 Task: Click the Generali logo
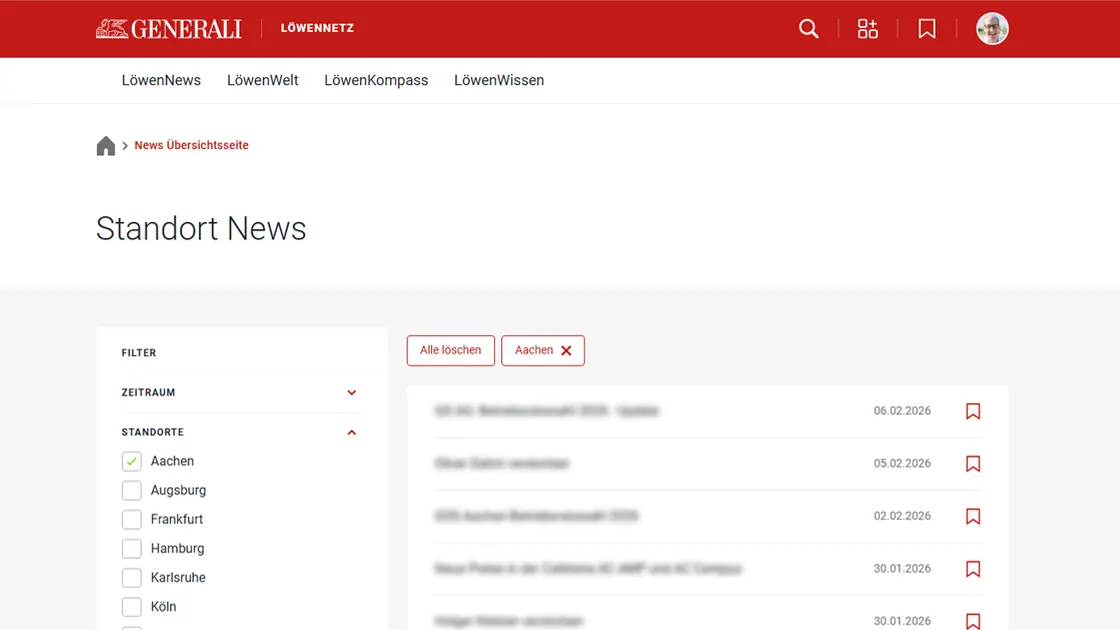170,28
